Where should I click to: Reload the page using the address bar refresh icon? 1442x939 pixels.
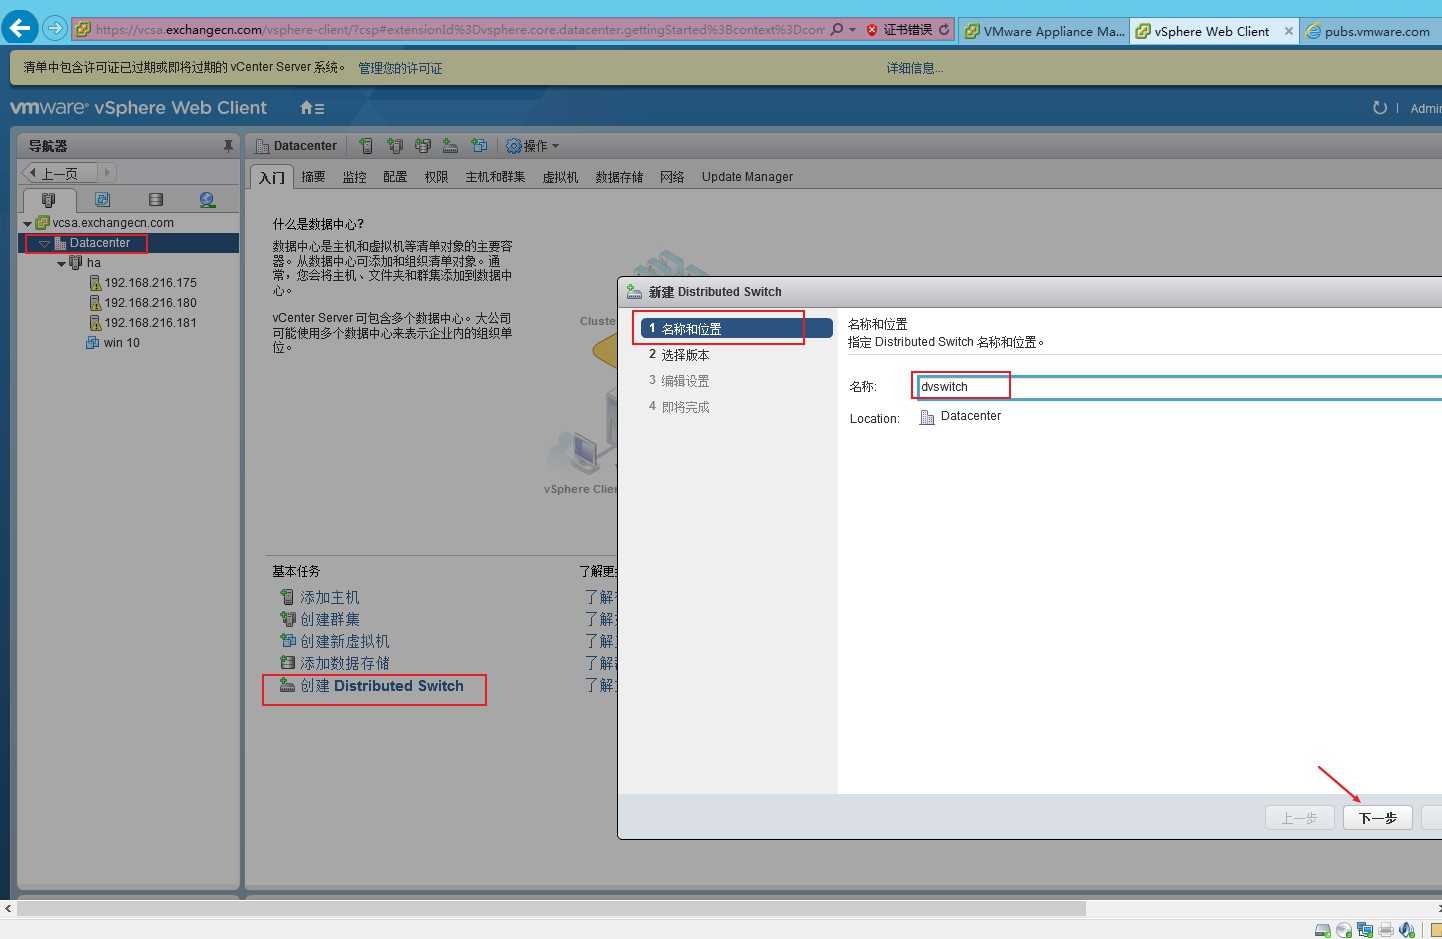(944, 30)
